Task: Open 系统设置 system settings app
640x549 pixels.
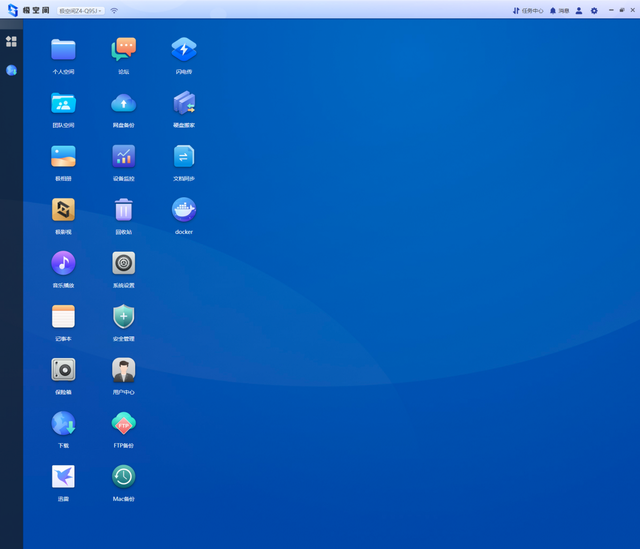Action: 124,263
